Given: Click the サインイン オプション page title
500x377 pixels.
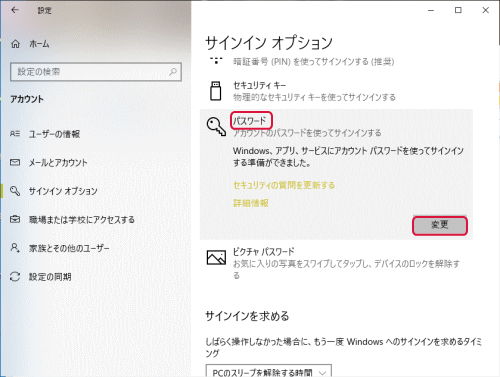Looking at the screenshot, I should pos(269,43).
